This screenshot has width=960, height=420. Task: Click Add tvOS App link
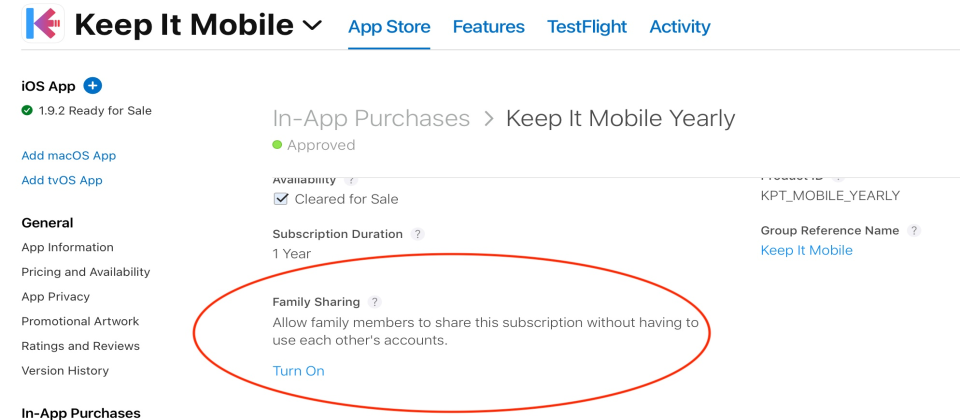click(x=62, y=181)
